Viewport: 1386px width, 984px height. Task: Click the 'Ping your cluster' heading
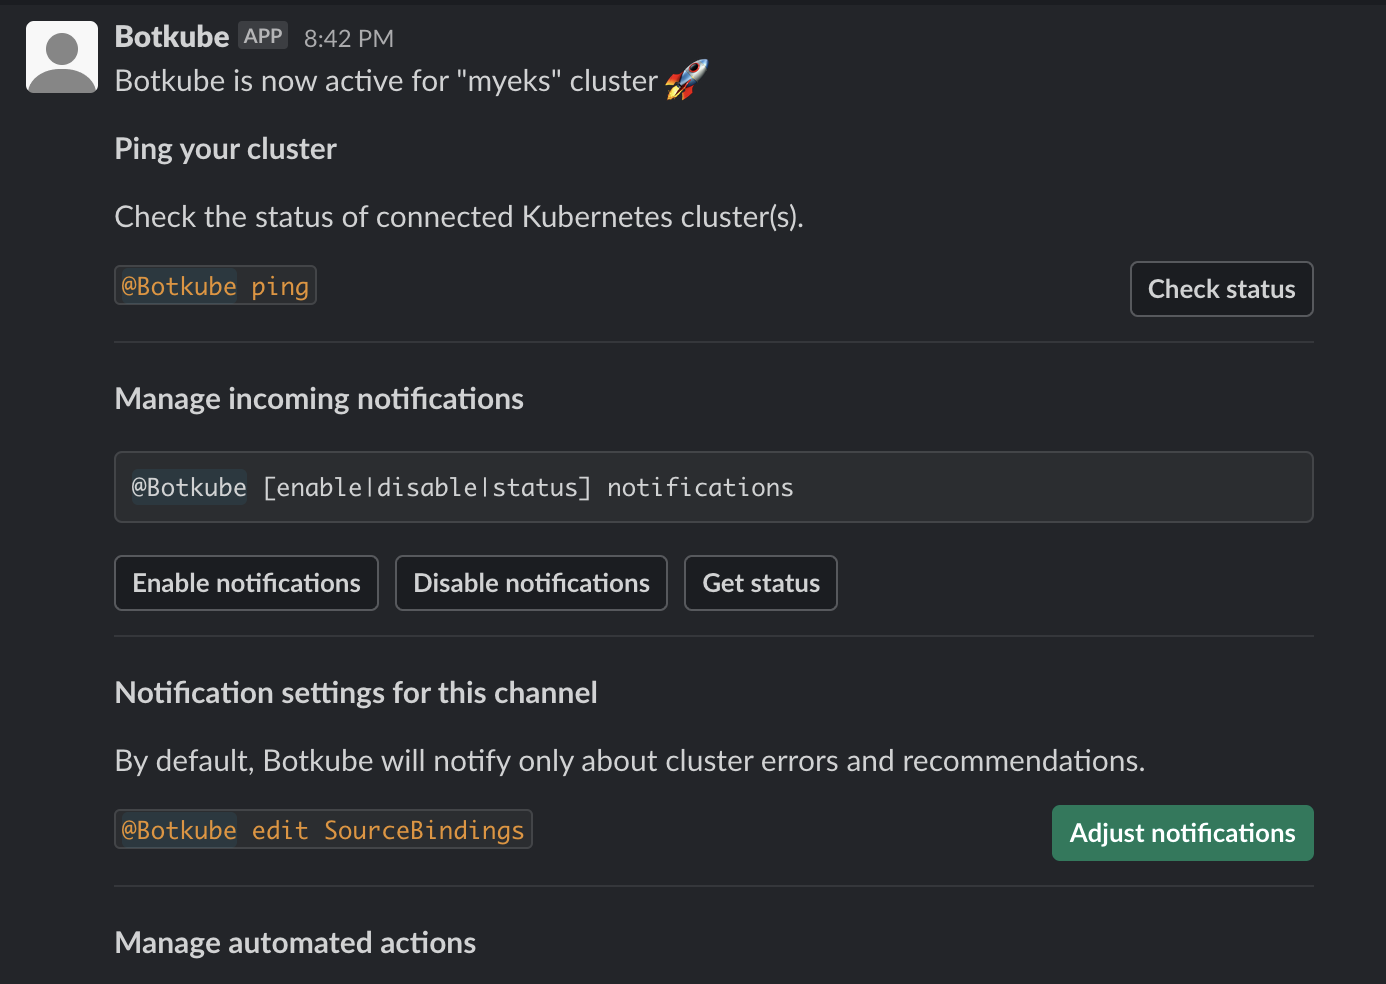click(226, 149)
